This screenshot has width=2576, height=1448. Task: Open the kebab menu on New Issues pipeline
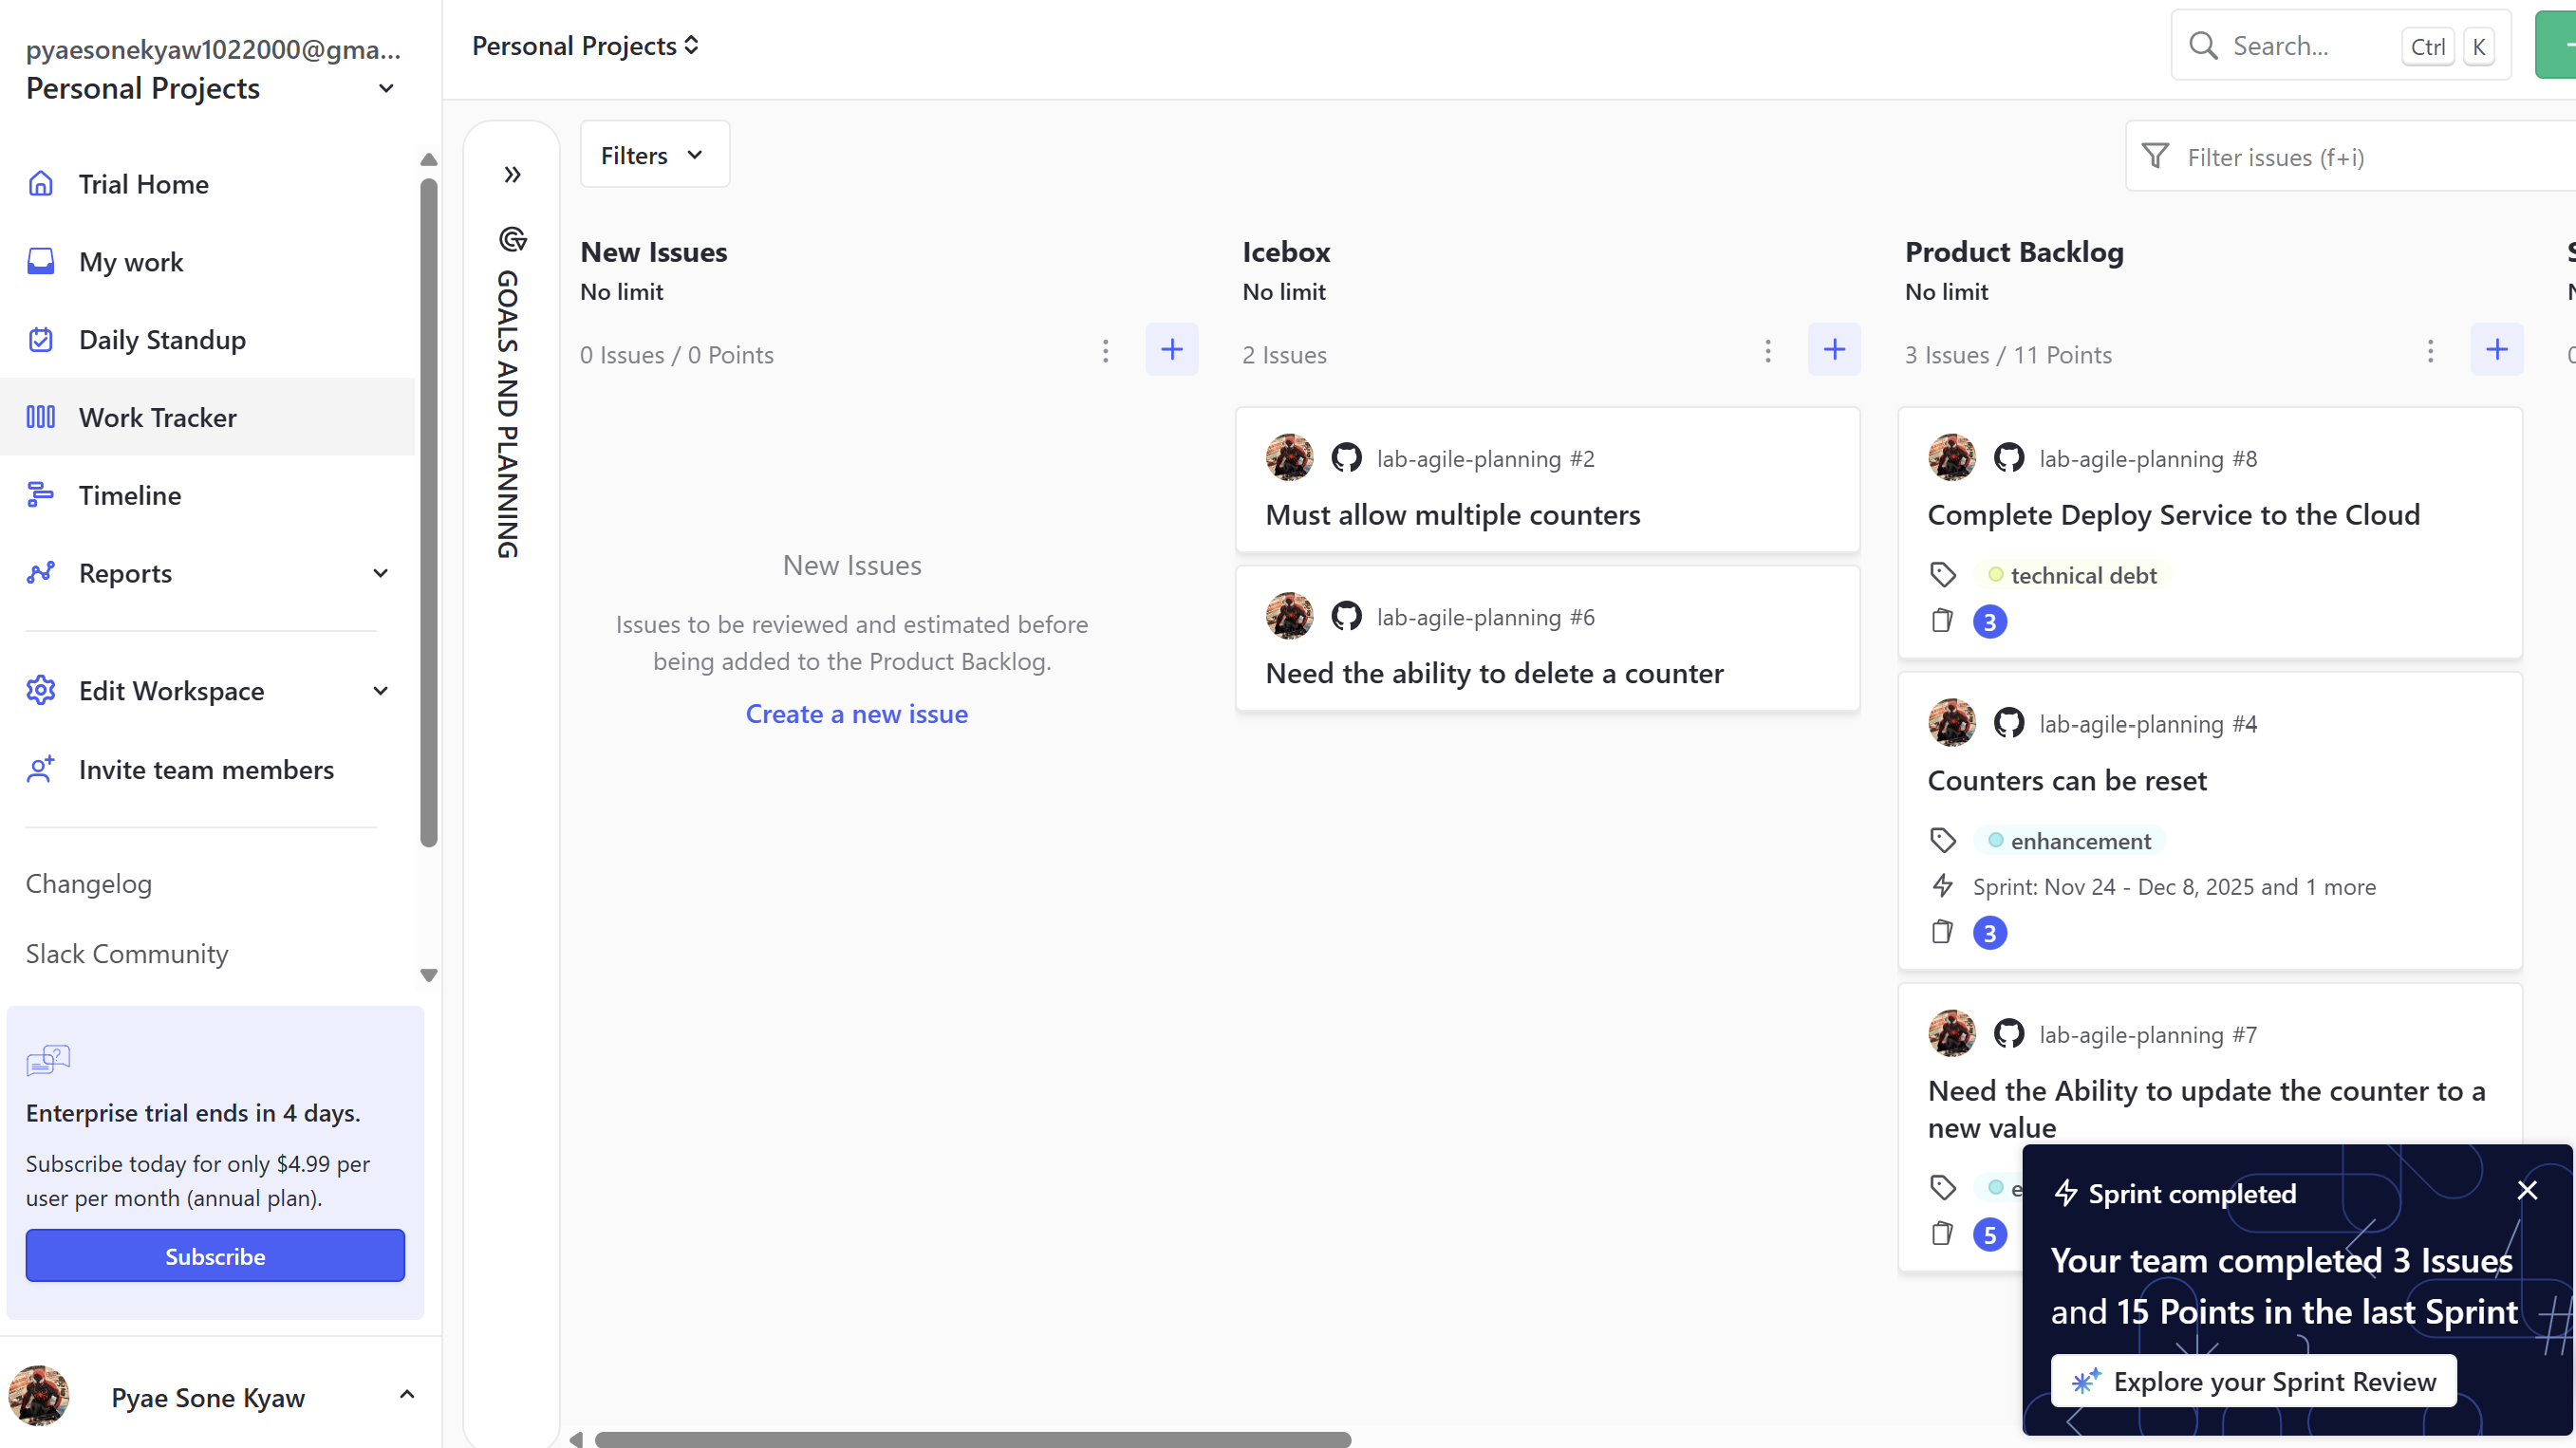[1106, 352]
